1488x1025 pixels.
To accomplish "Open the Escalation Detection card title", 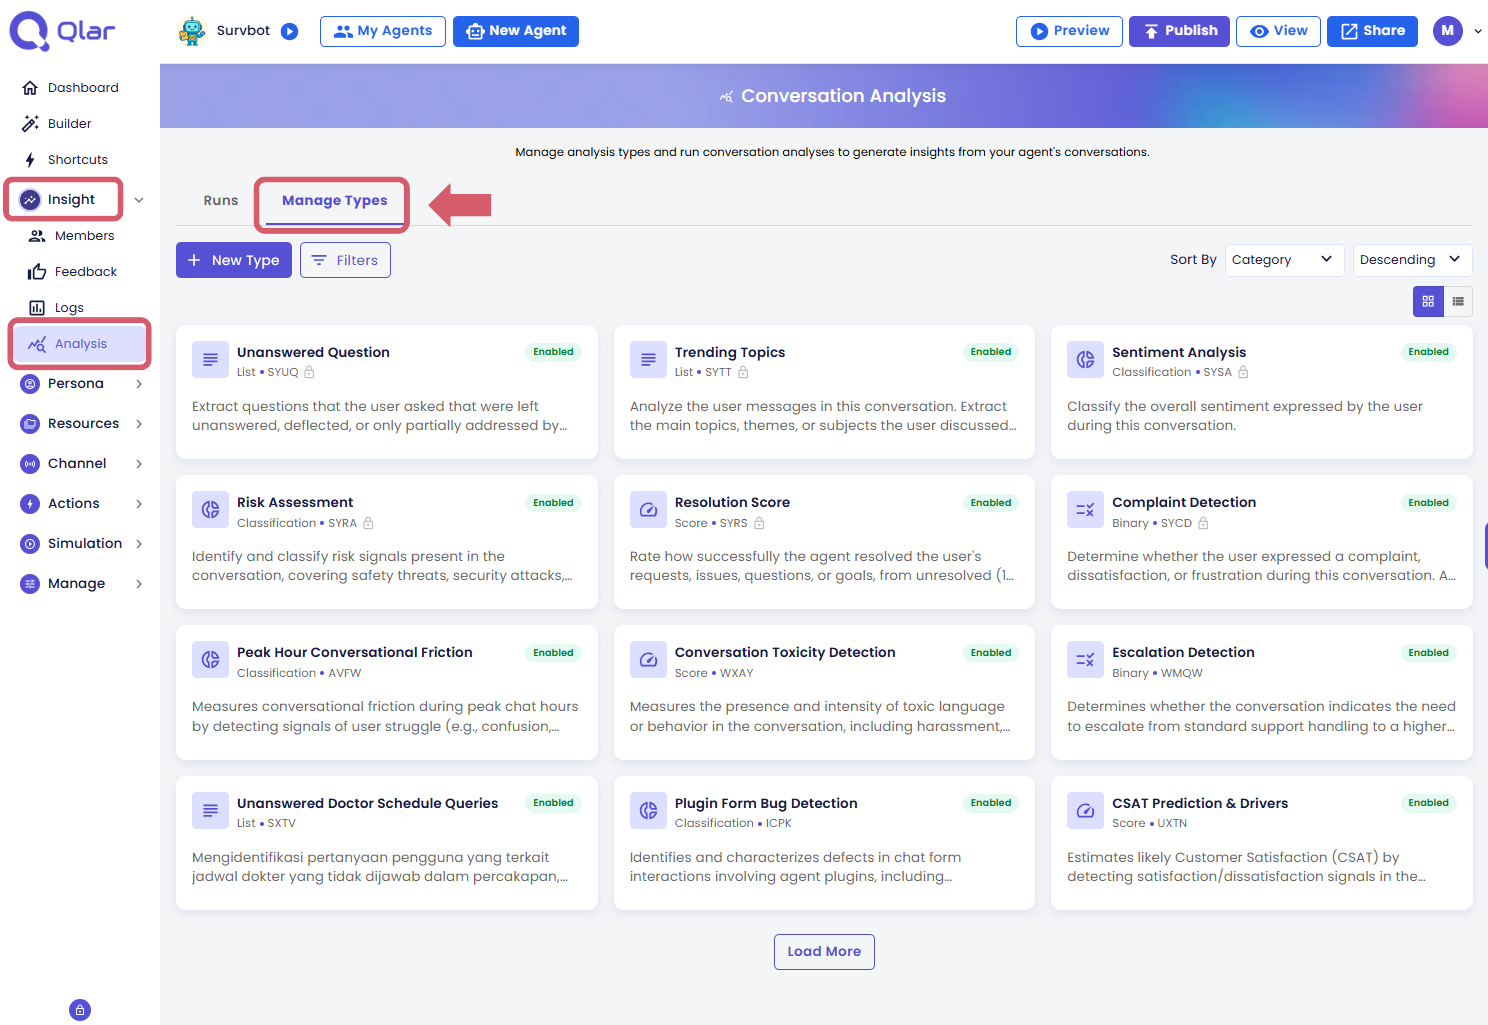I will [1183, 652].
